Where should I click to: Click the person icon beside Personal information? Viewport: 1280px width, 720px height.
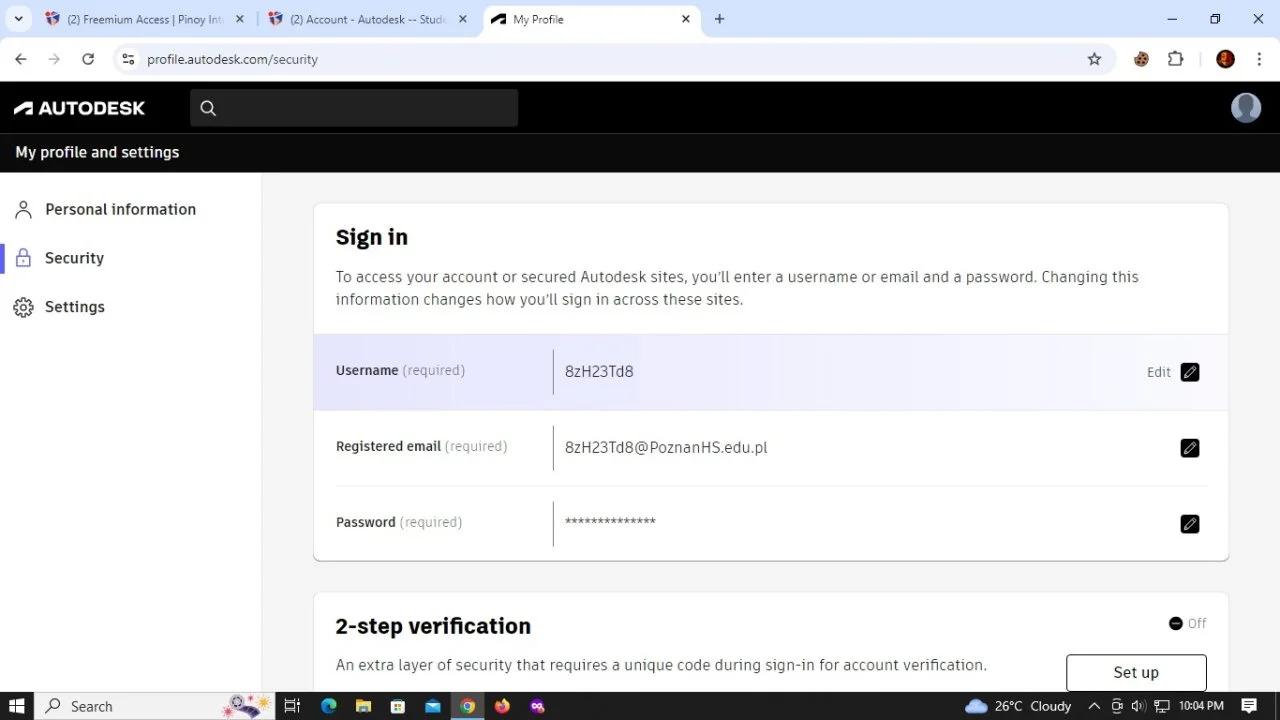click(x=23, y=209)
